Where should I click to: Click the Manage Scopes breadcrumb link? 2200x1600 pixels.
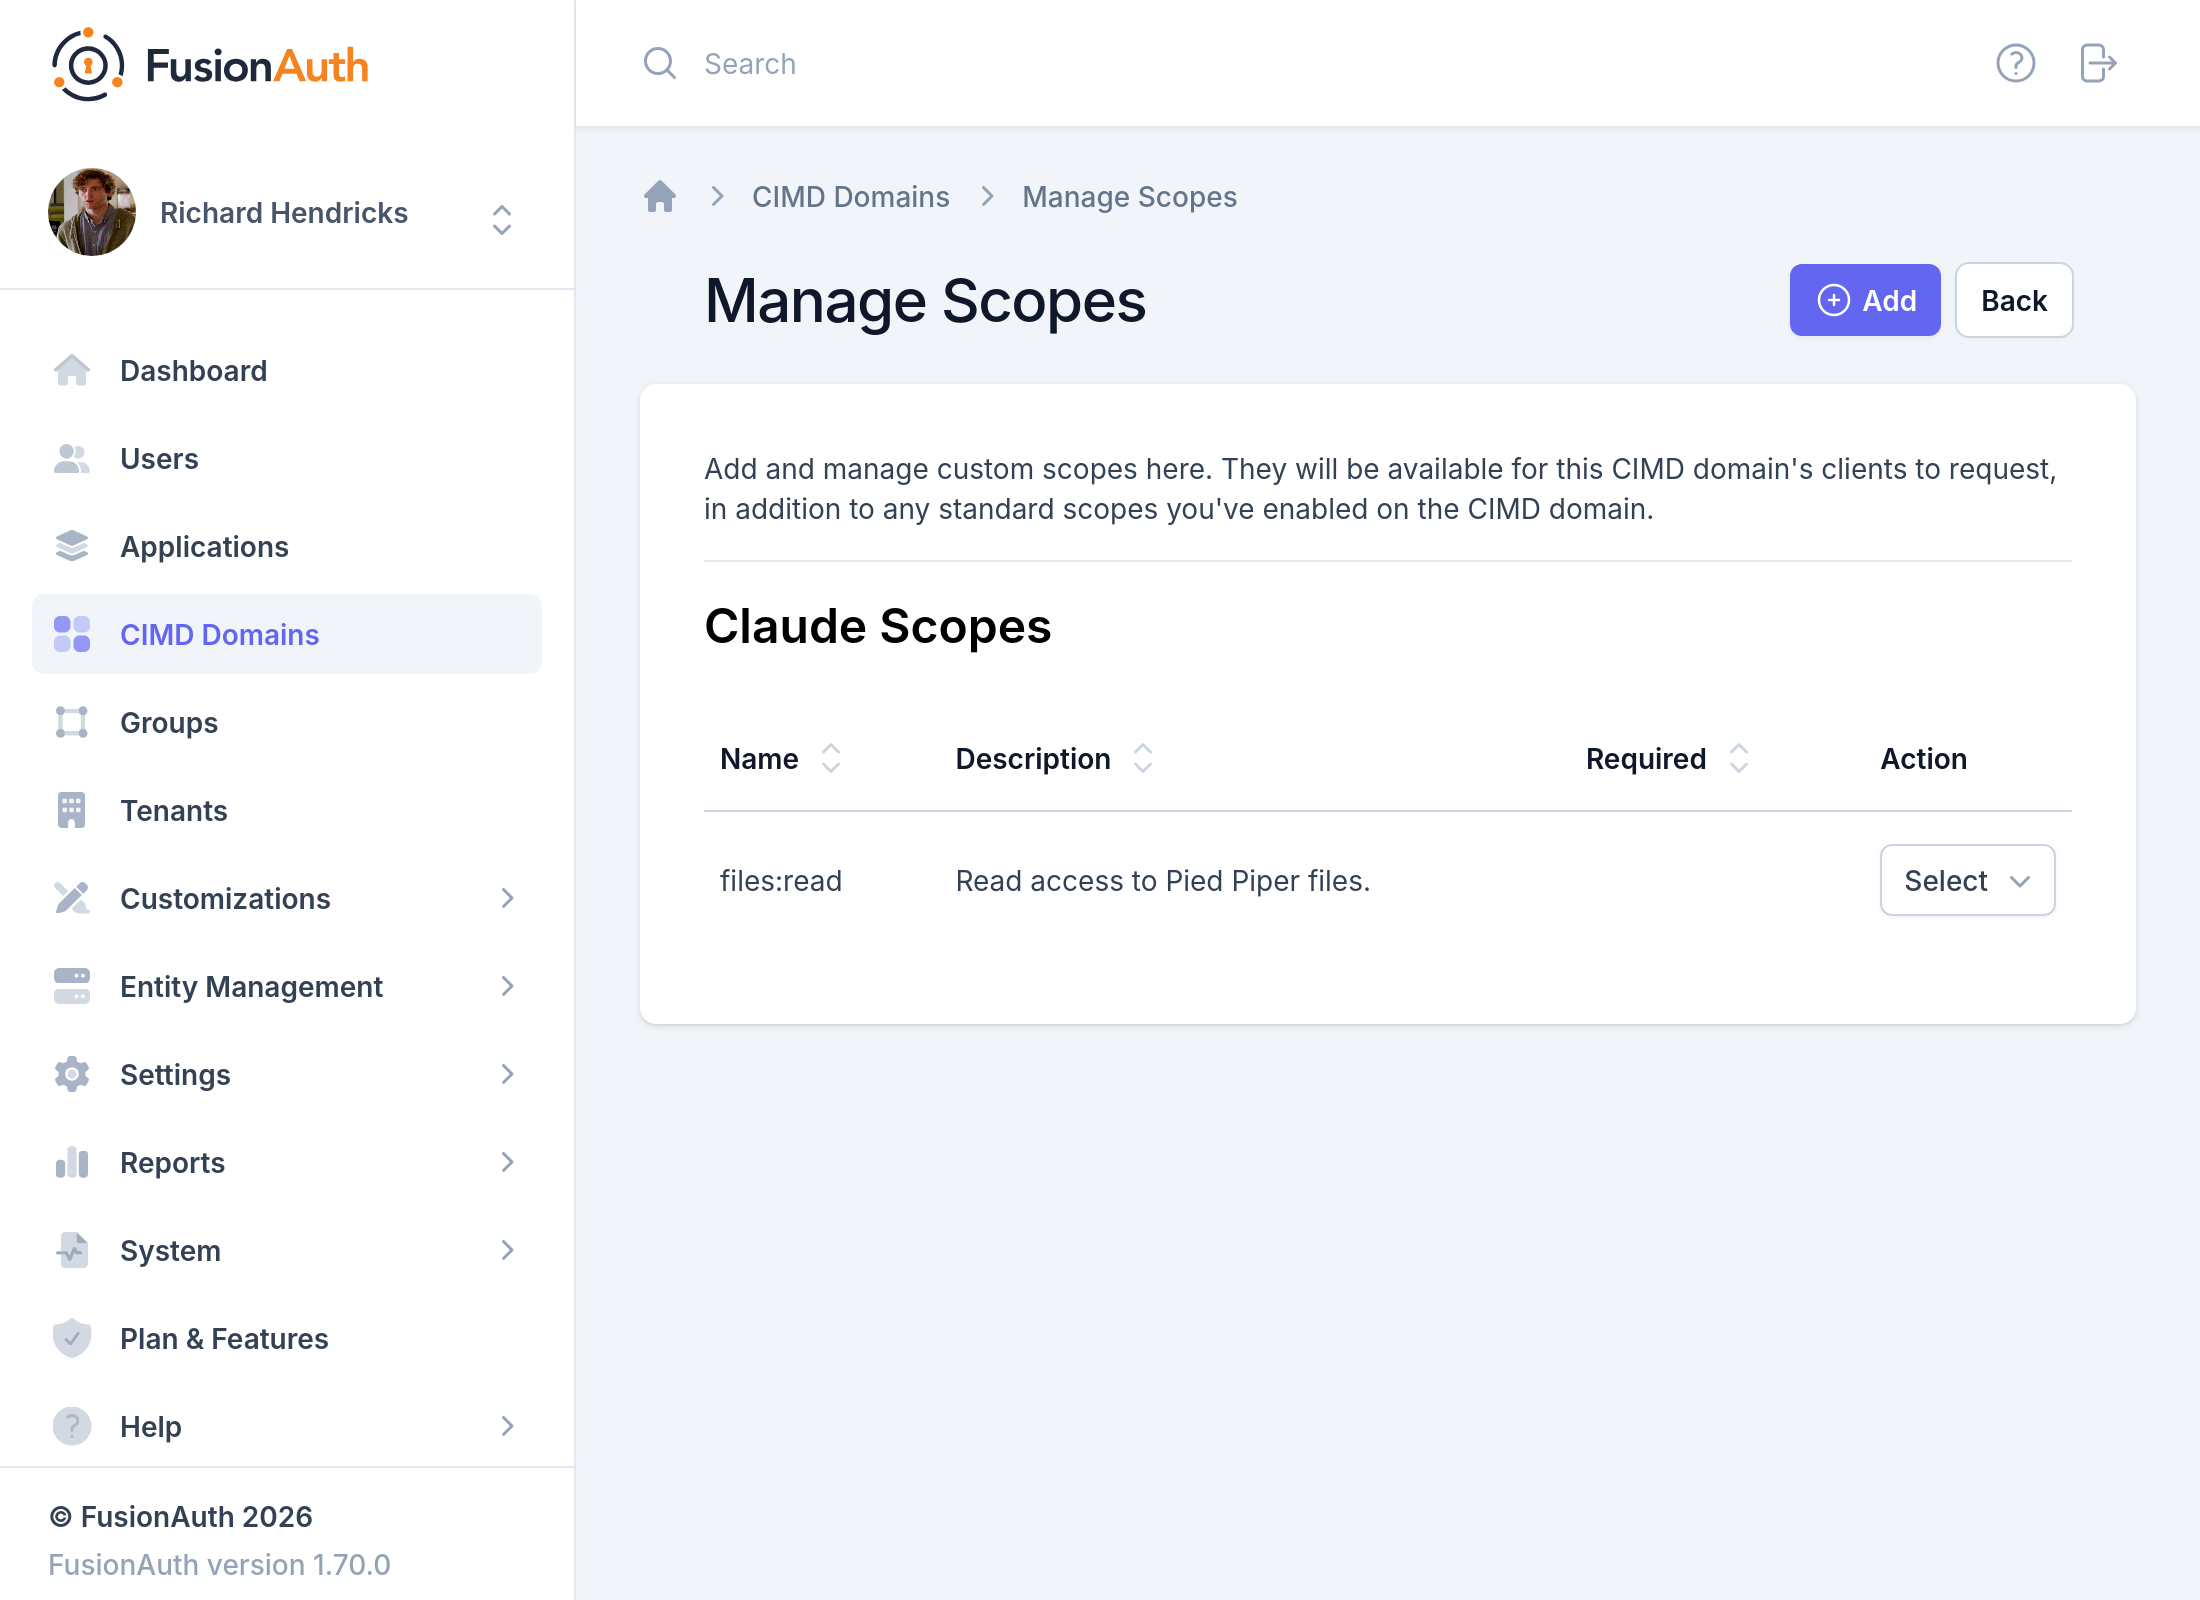click(1129, 196)
